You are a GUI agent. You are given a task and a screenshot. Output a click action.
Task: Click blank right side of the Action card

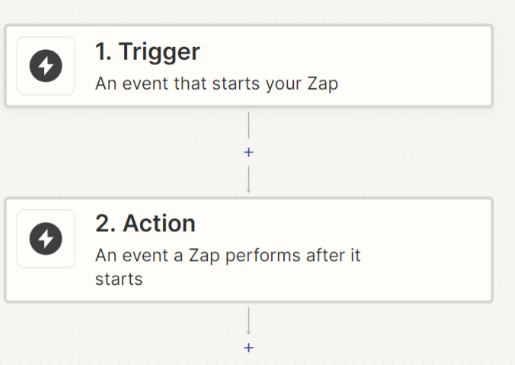pos(427,250)
